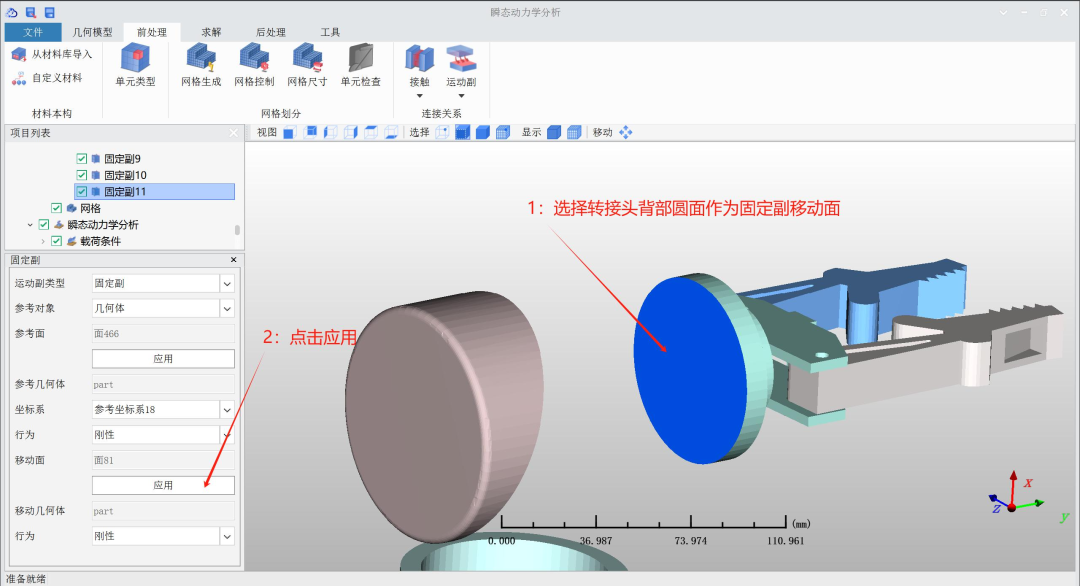Open the 行为 dropdown below 坐标系
This screenshot has width=1080, height=586.
[227, 435]
